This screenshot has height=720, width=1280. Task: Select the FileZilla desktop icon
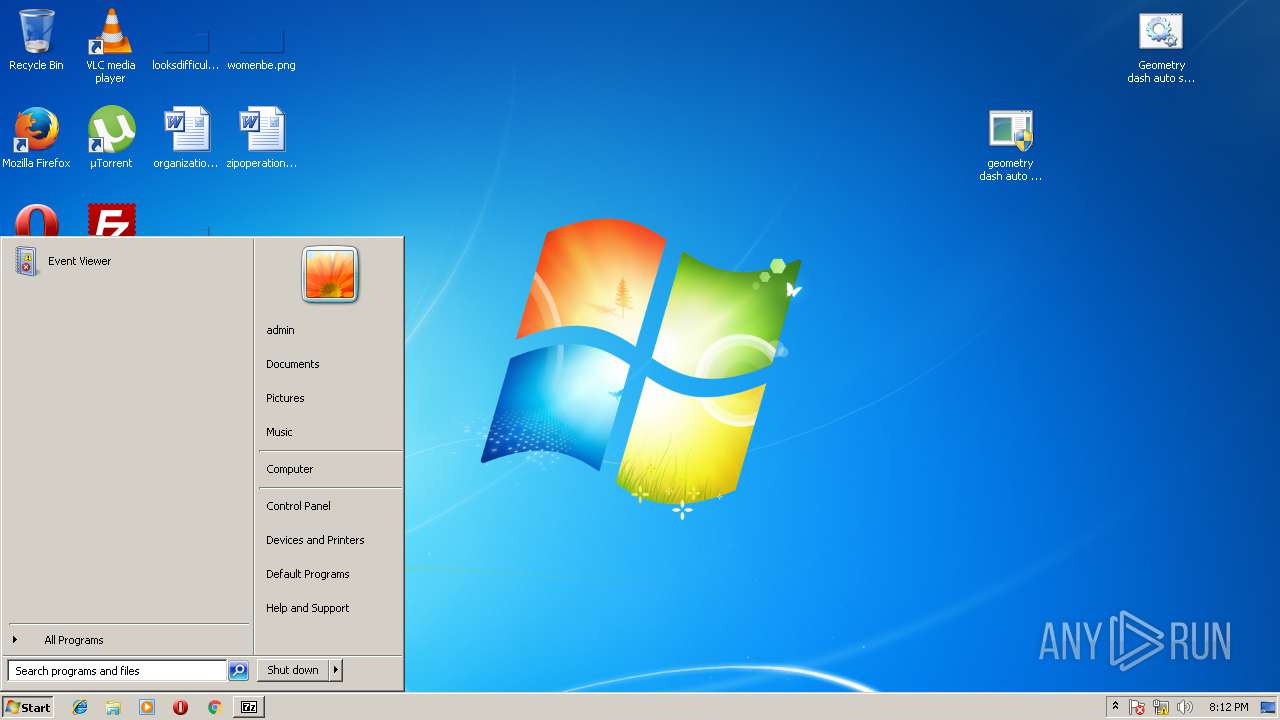coord(111,221)
